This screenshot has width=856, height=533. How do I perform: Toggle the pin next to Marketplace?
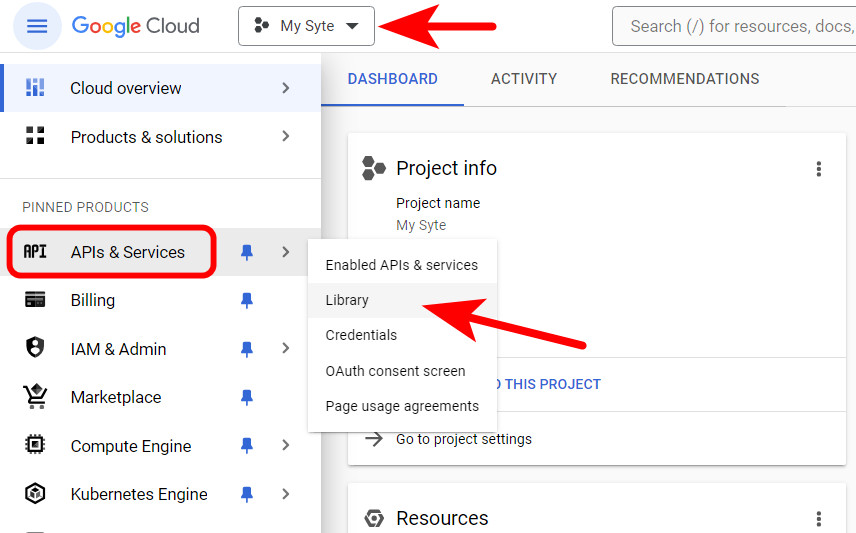tap(247, 397)
